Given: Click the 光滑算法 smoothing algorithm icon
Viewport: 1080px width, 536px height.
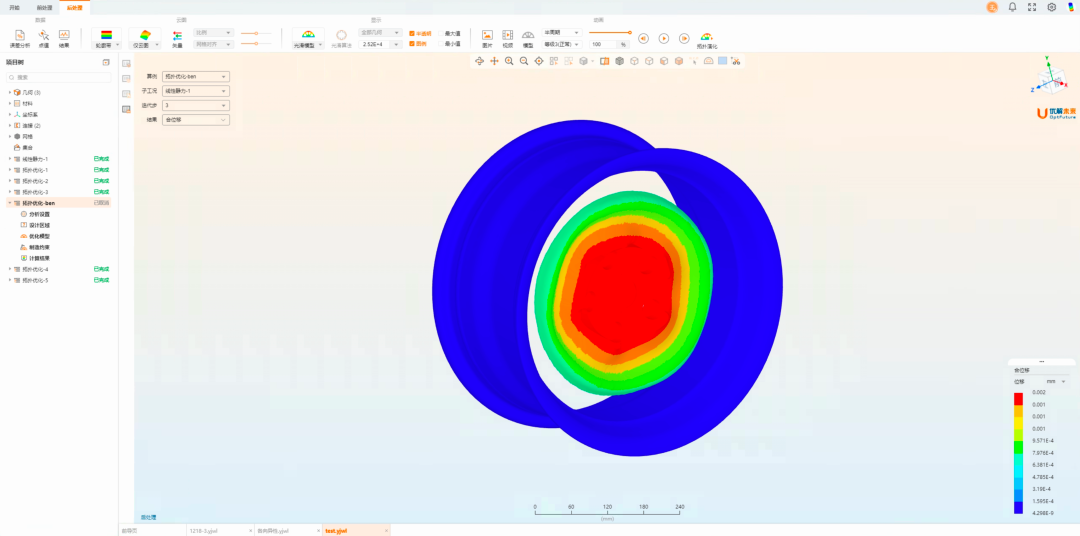Looking at the screenshot, I should point(341,38).
